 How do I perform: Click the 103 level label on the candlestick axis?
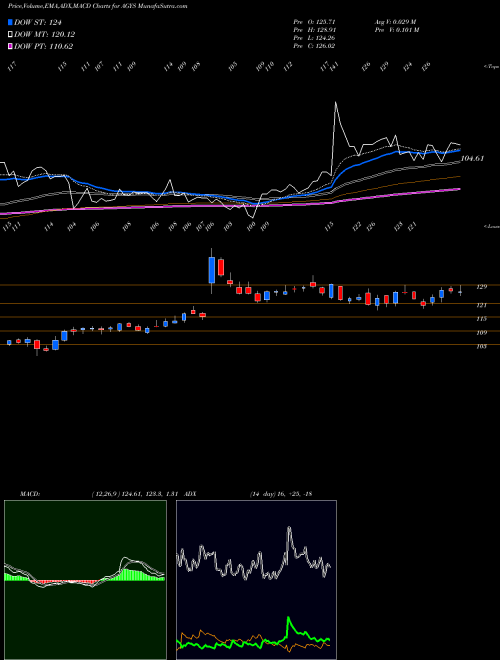(x=481, y=346)
